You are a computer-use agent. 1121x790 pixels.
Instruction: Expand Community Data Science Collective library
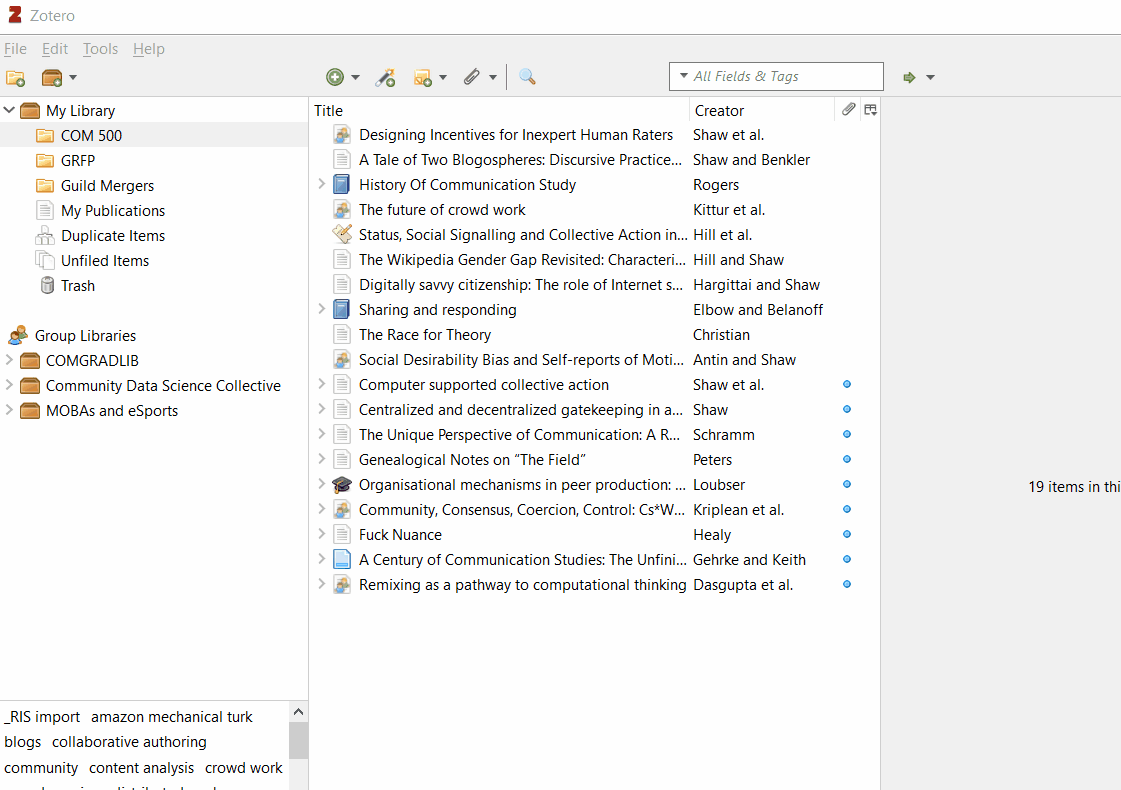[9, 385]
